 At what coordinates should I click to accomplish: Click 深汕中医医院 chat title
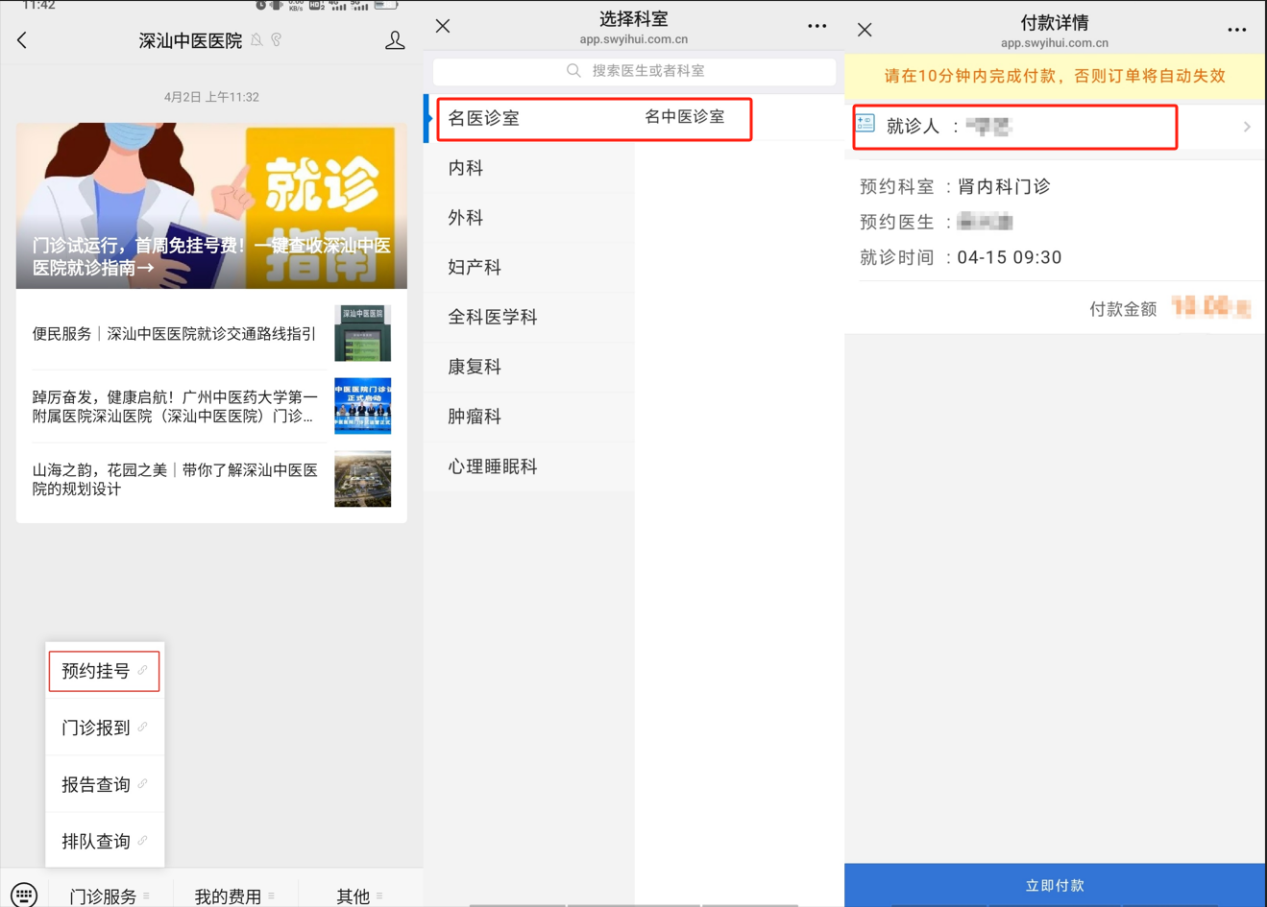pos(190,40)
